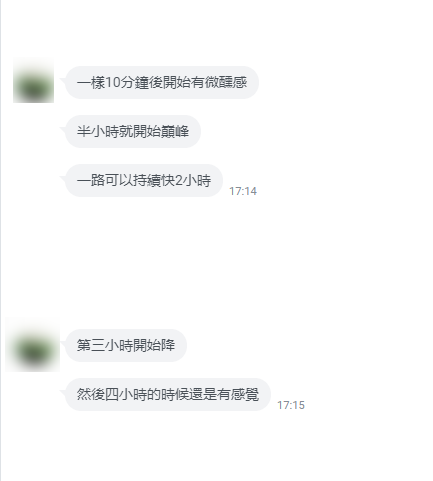The width and height of the screenshot is (433, 481).
Task: Click the 17:15 timestamp
Action: [x=291, y=405]
